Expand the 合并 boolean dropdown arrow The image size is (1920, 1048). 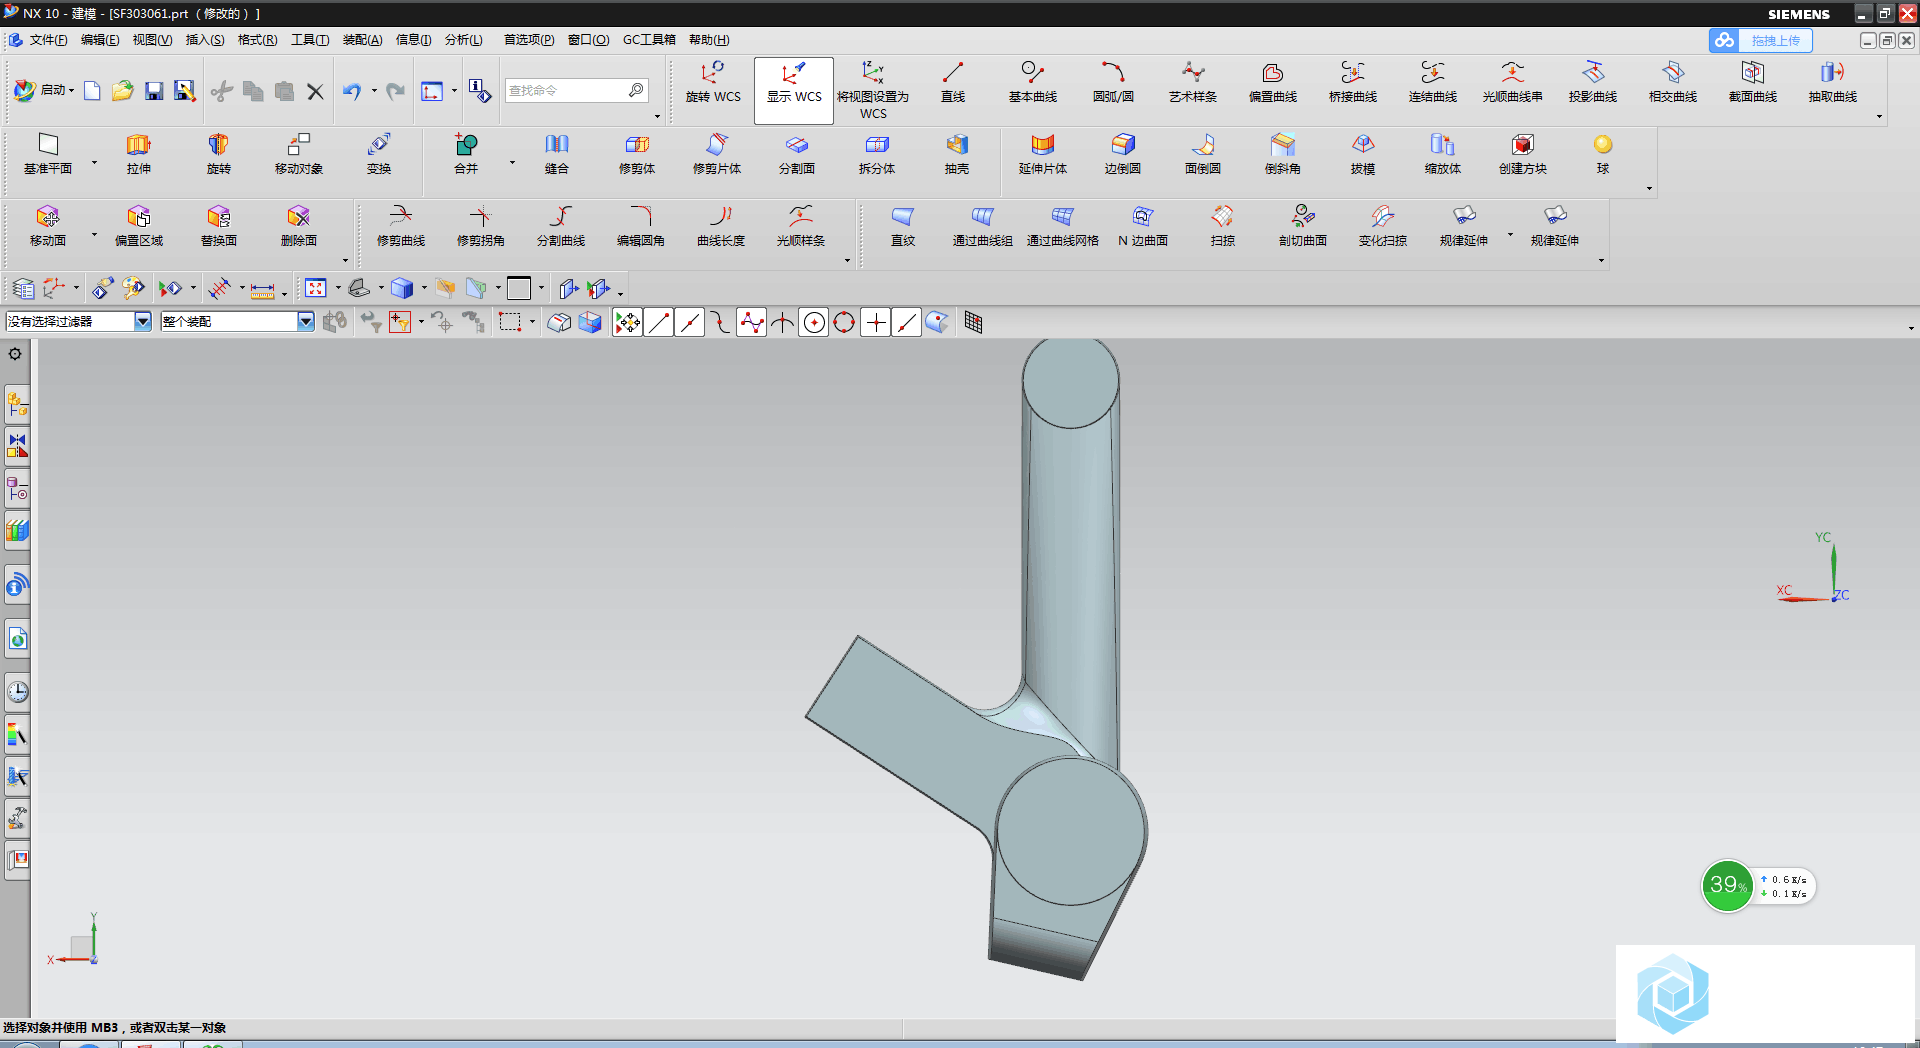(512, 162)
